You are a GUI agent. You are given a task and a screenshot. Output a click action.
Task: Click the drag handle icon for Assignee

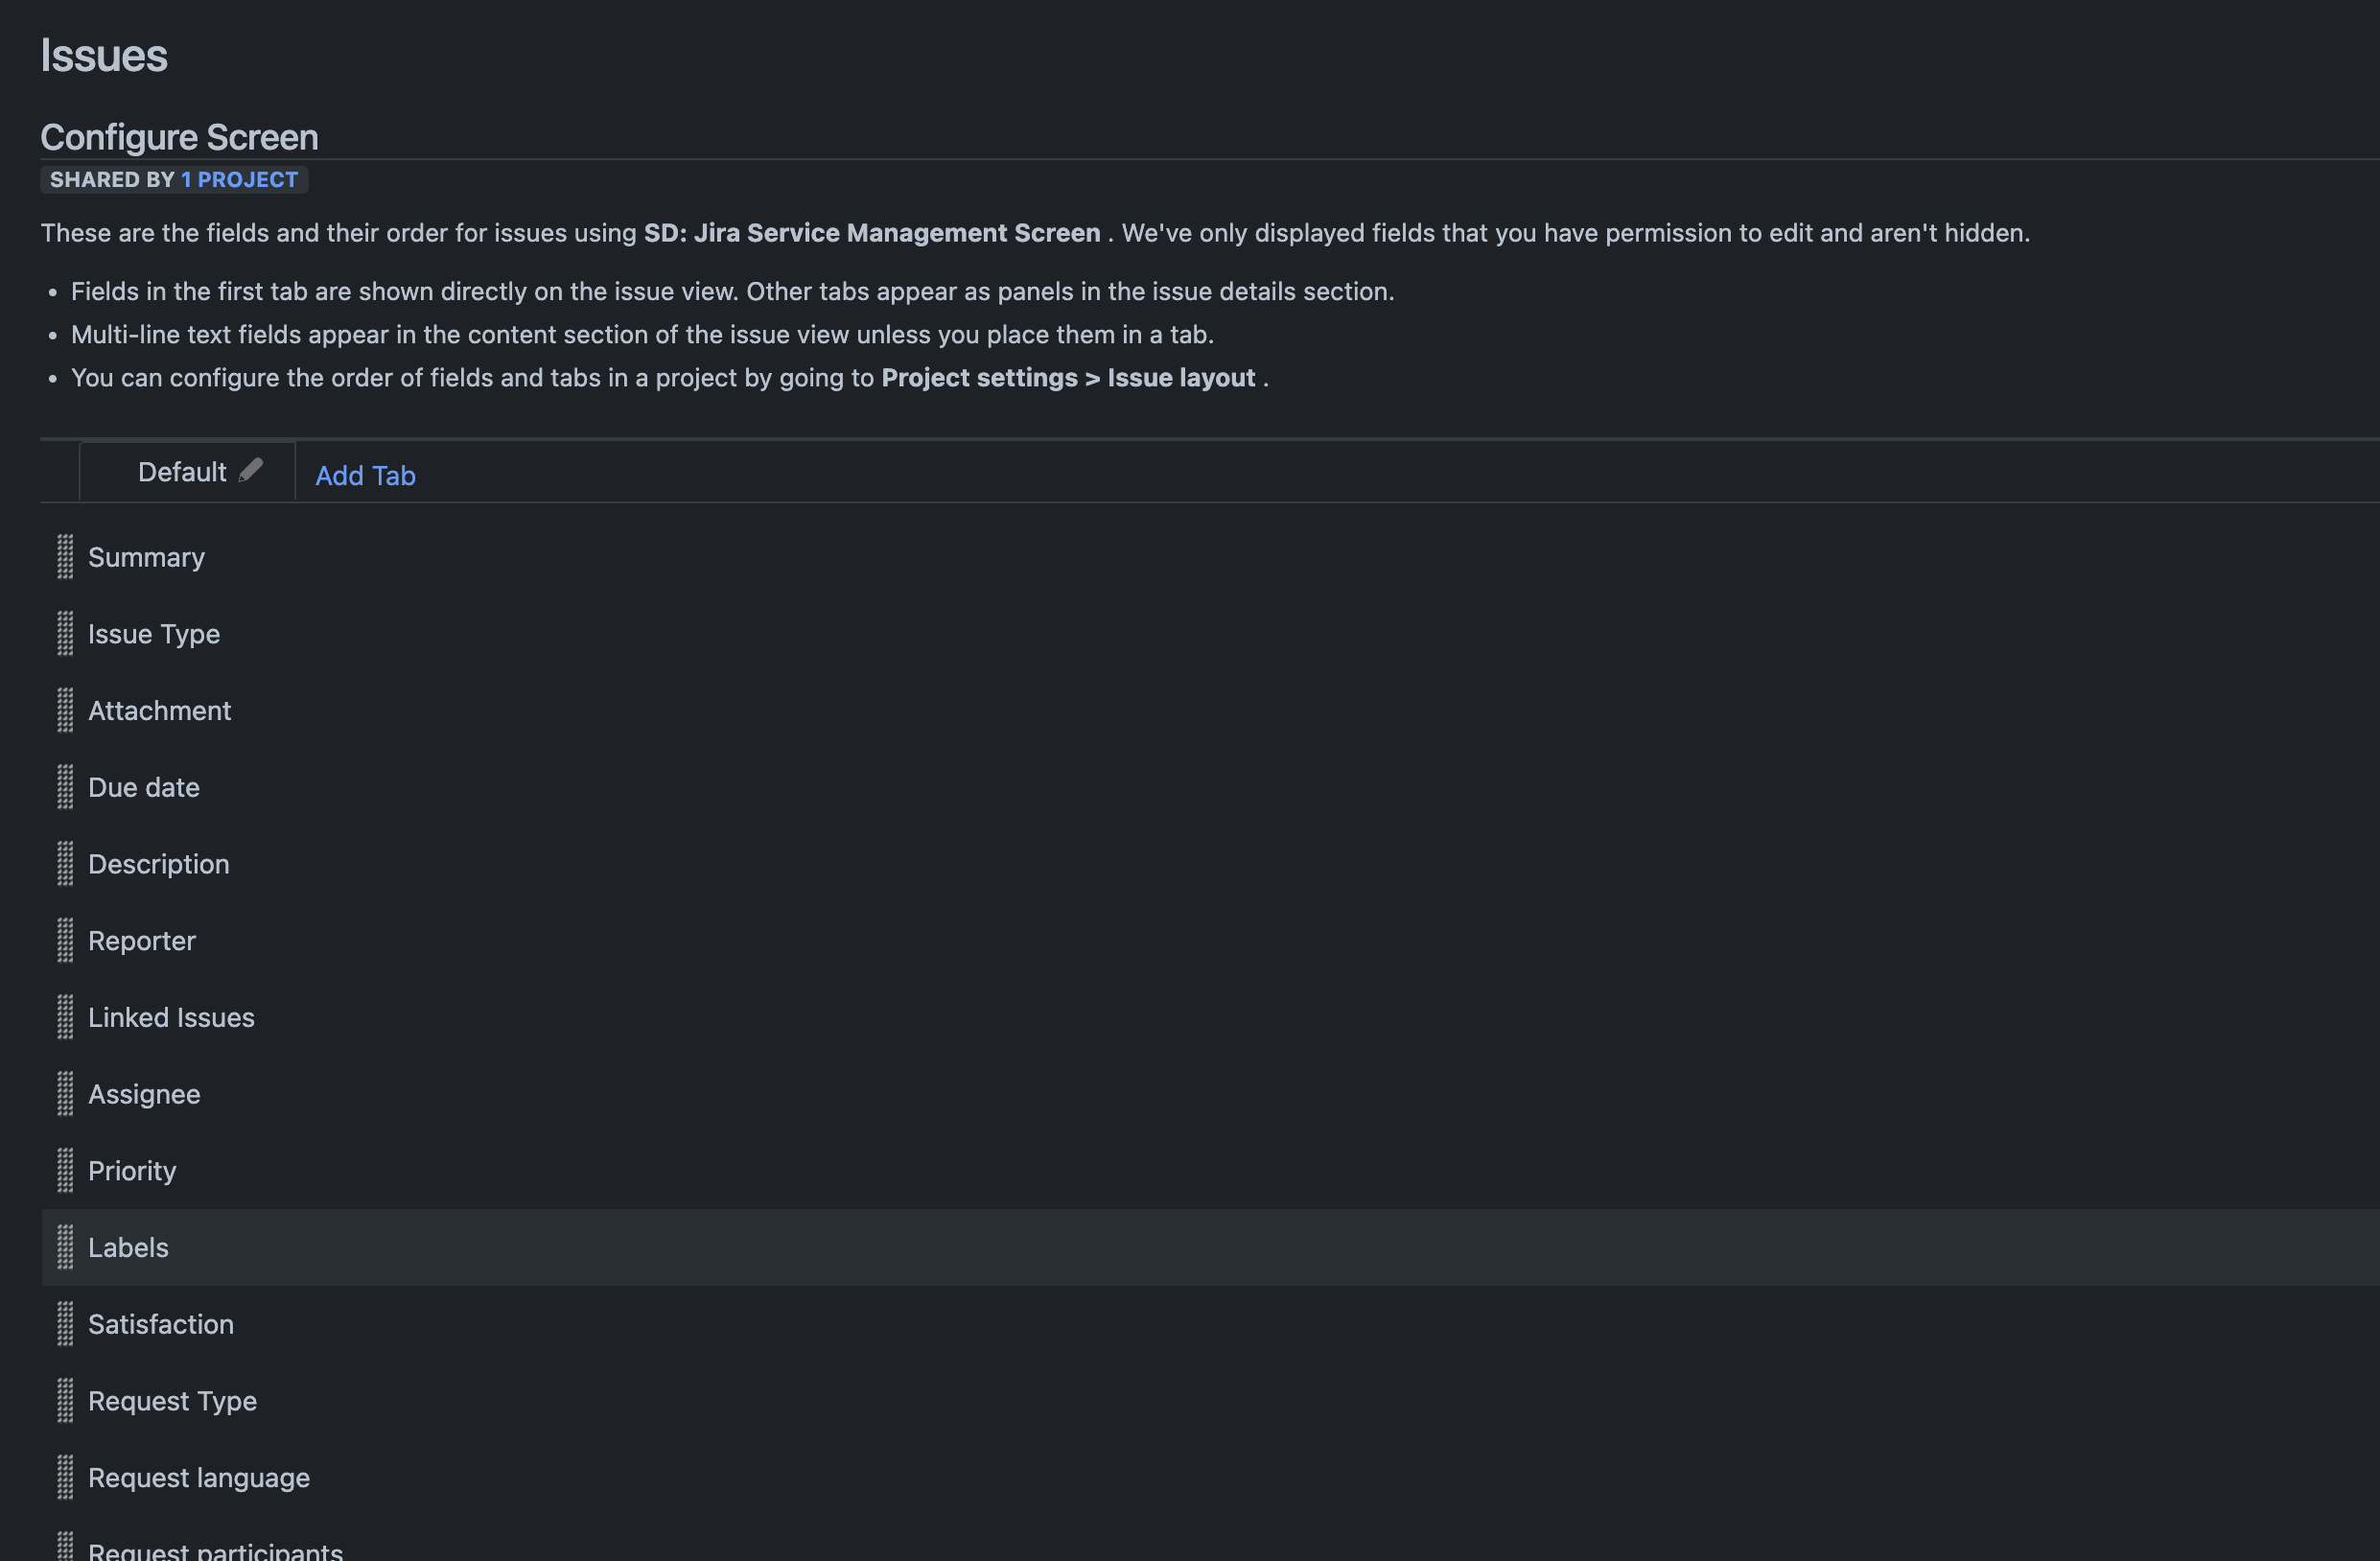pos(65,1094)
